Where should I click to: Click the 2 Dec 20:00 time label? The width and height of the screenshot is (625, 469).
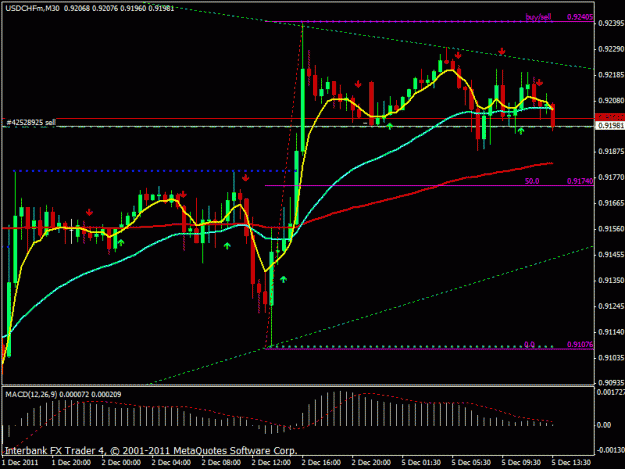371,463
